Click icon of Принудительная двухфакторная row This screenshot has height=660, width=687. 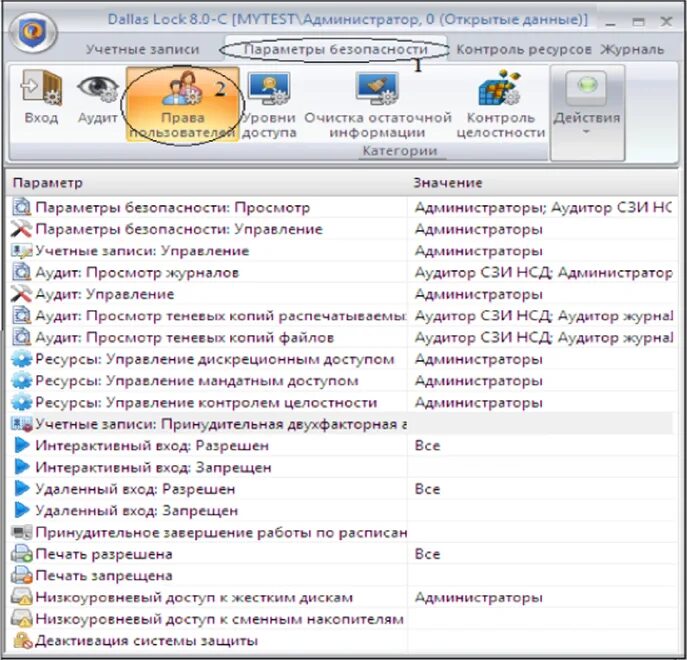[21, 424]
